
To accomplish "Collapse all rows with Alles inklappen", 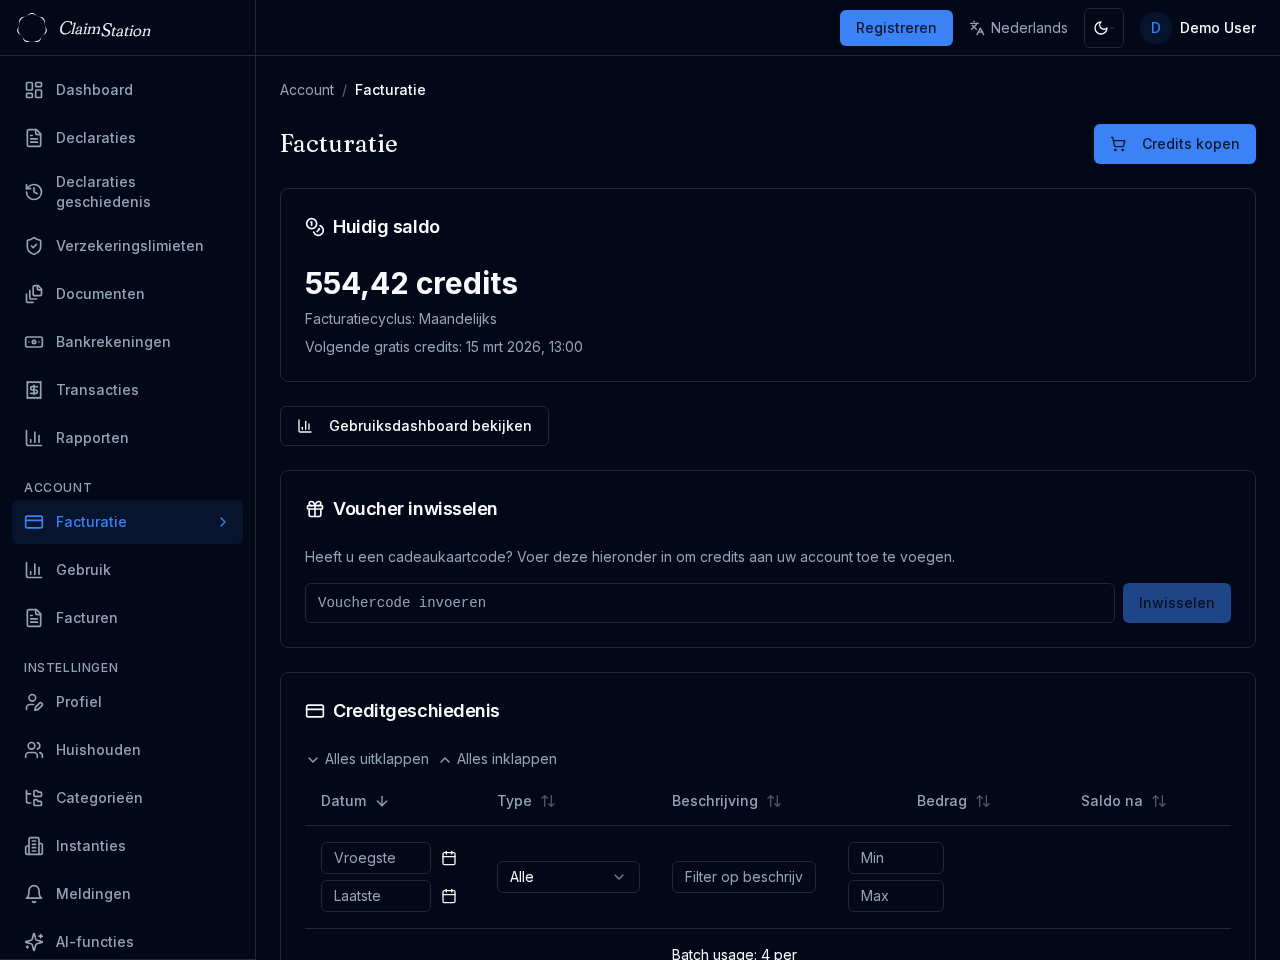I will (498, 759).
